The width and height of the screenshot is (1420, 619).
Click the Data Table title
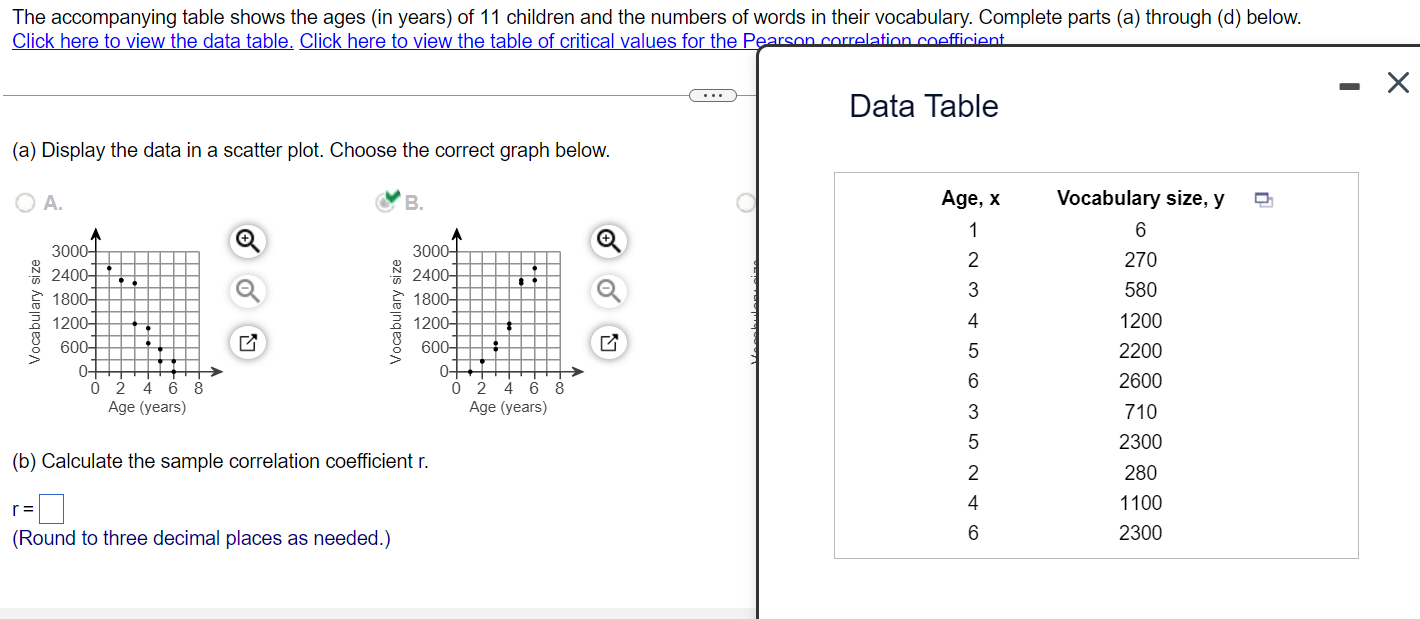coord(923,106)
